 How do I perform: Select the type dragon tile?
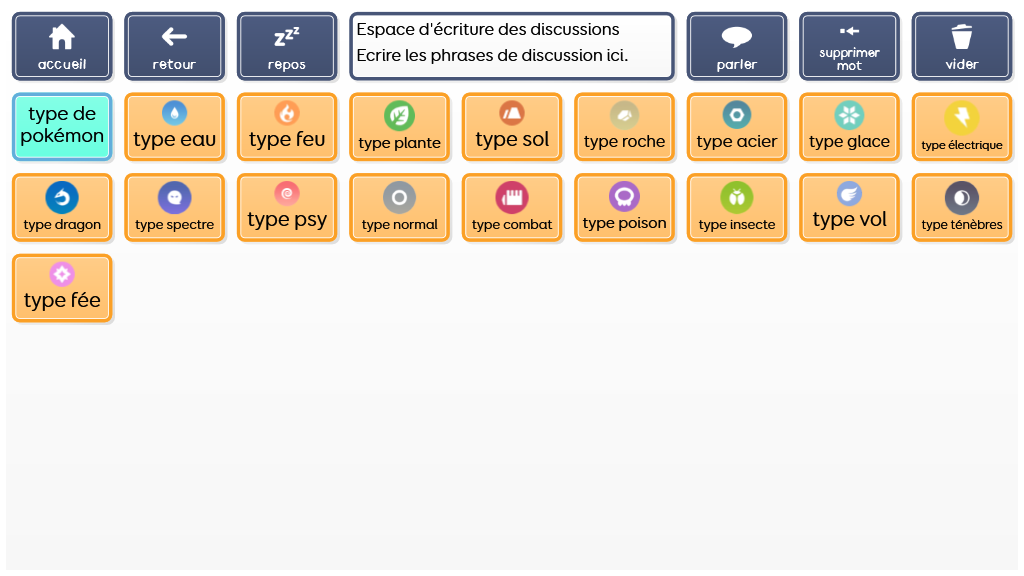coord(62,208)
